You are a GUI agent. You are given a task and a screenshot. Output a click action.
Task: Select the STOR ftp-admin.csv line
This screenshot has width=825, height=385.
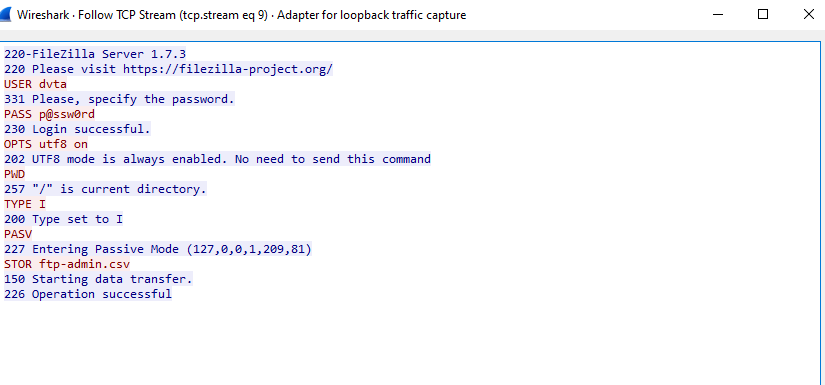(67, 264)
